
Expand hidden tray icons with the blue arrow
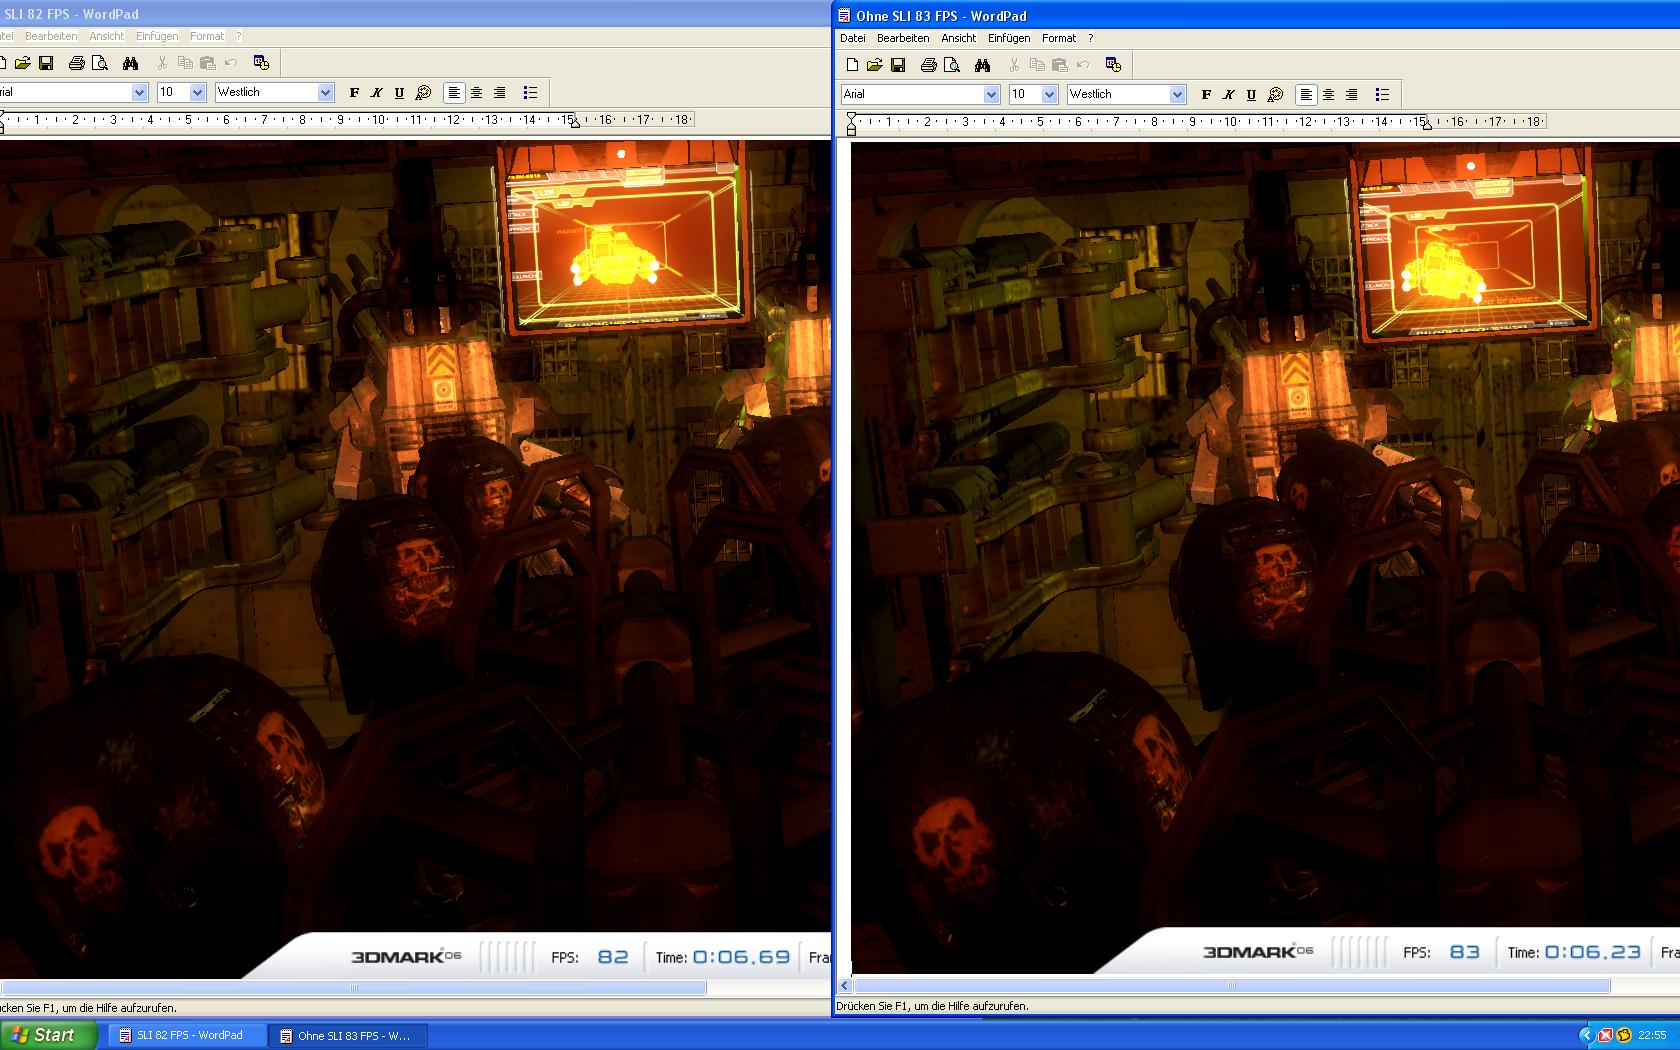(x=1586, y=1035)
